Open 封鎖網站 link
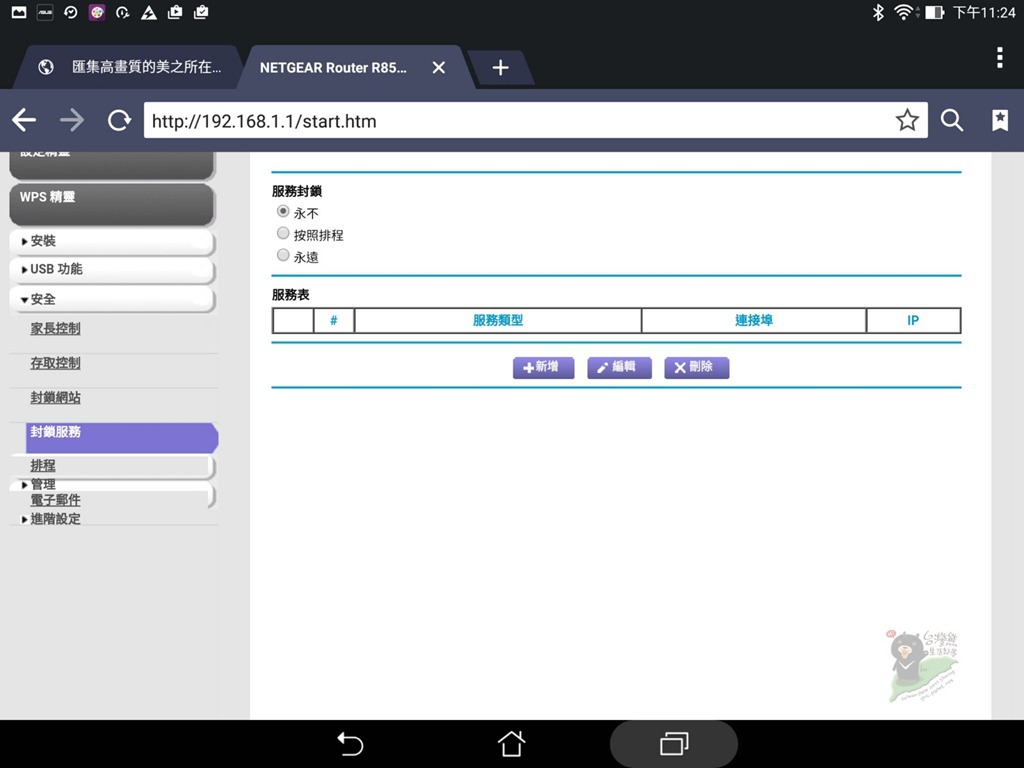 pyautogui.click(x=56, y=398)
